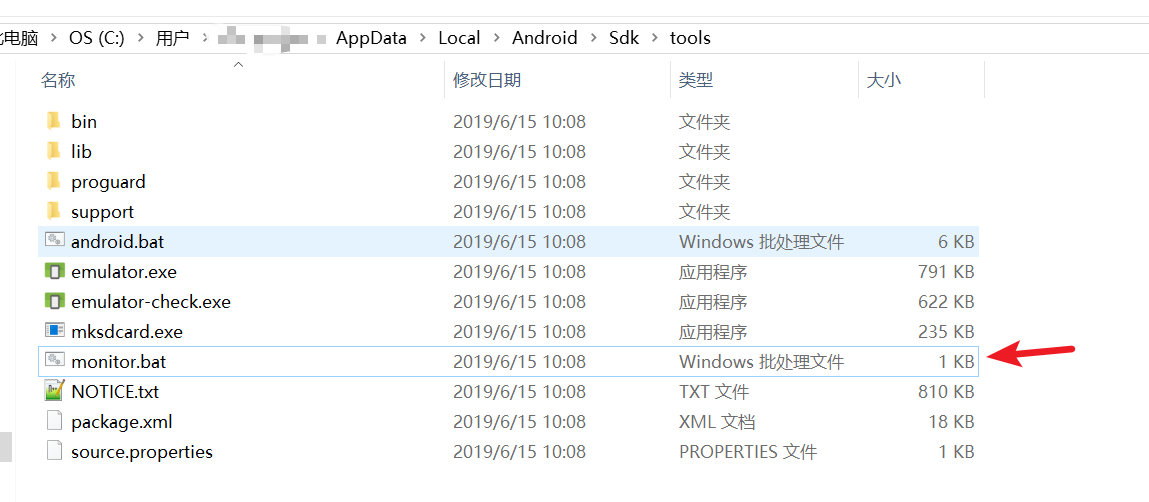
Task: Select the support file name
Action: pos(103,212)
